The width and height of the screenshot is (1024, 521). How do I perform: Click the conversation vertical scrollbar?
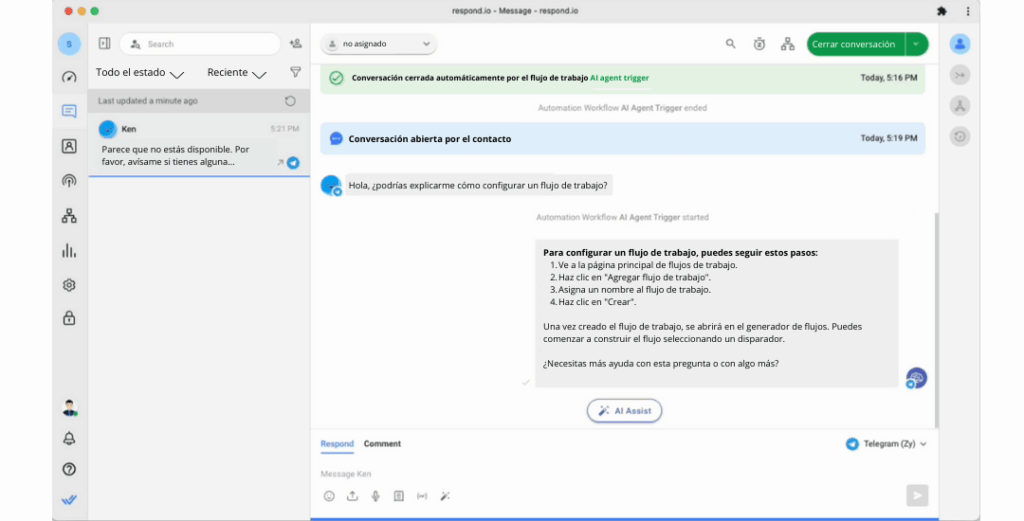(935, 320)
